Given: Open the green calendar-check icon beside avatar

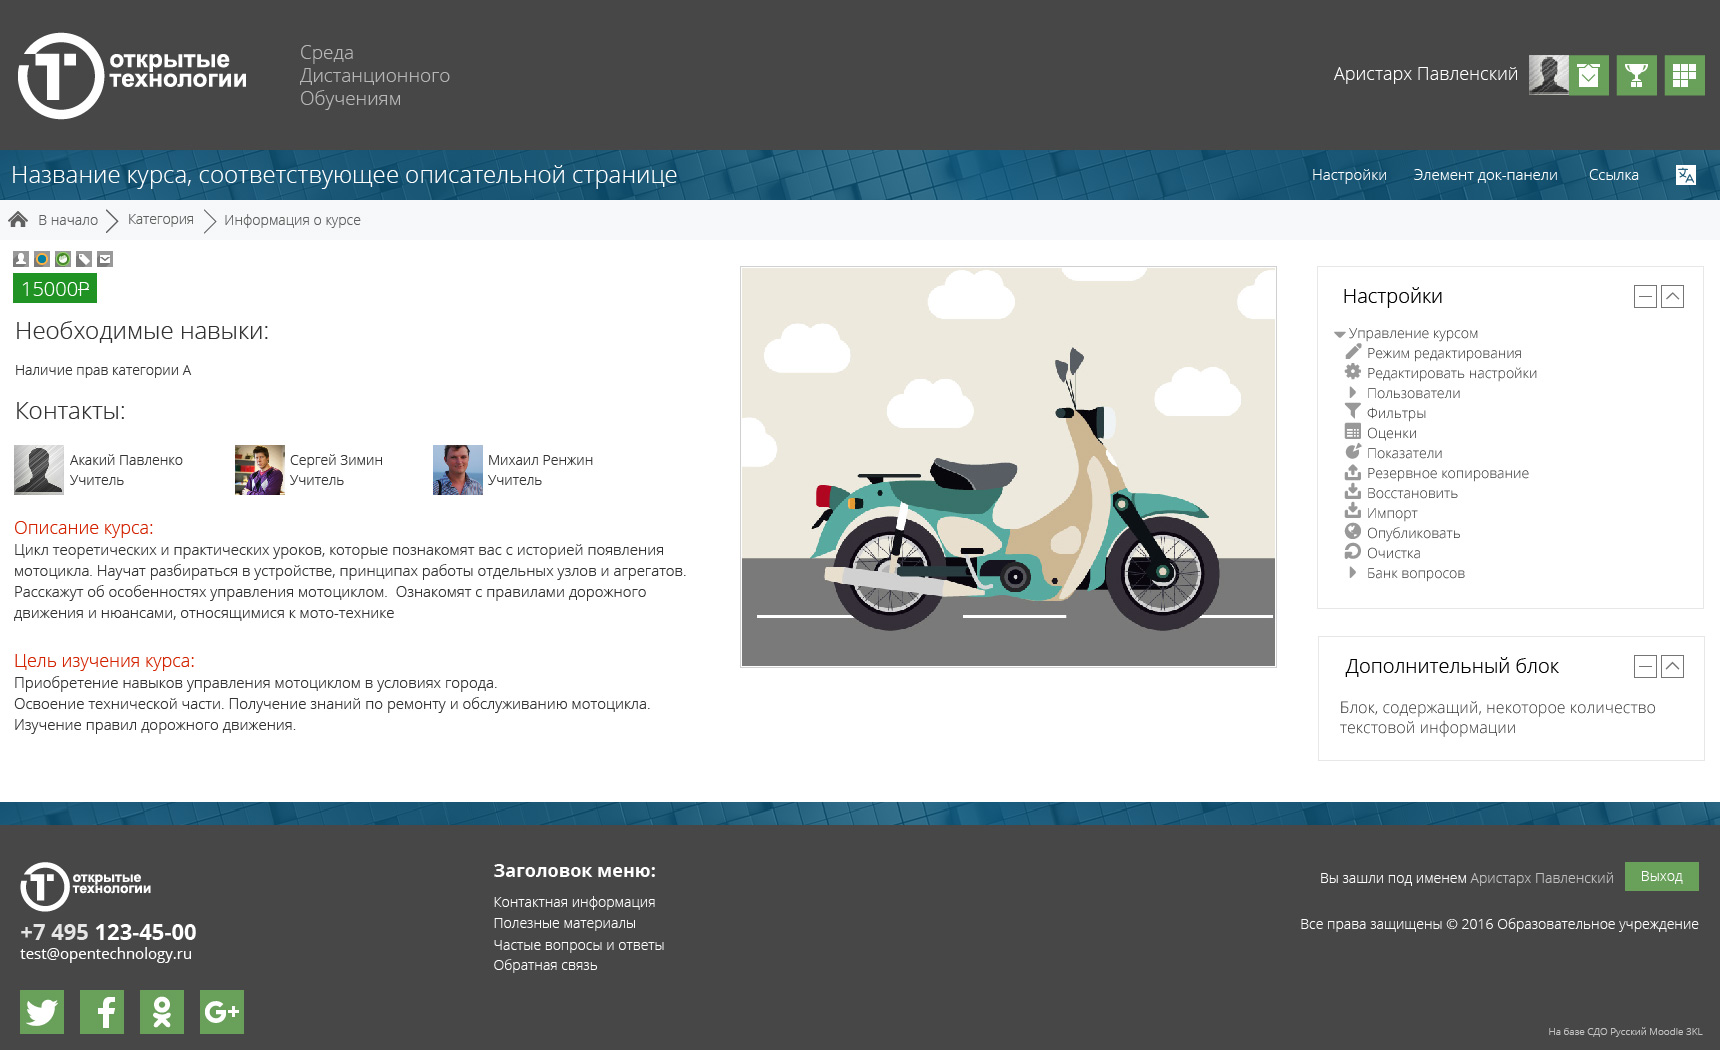Looking at the screenshot, I should coord(1589,75).
